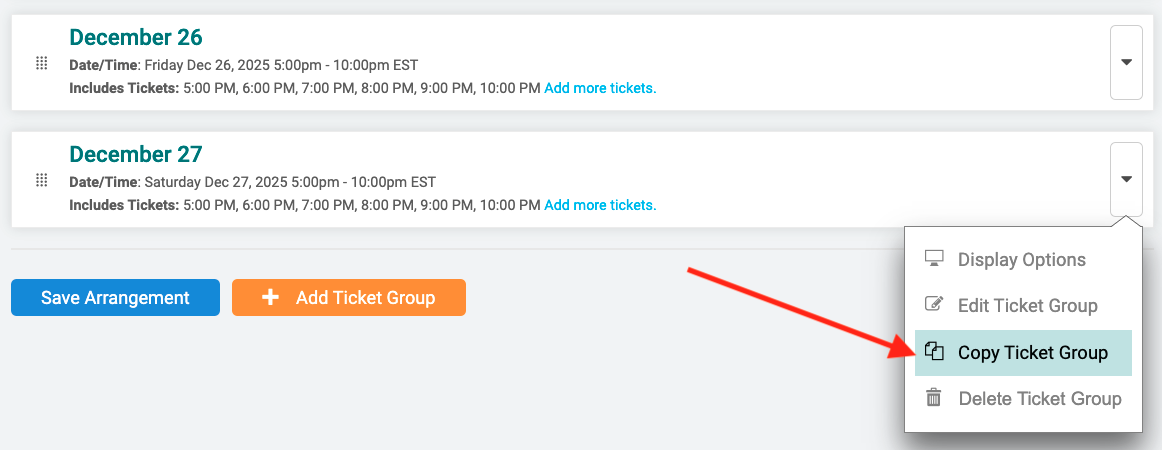Click the plus icon on Add Ticket Group

pos(270,297)
